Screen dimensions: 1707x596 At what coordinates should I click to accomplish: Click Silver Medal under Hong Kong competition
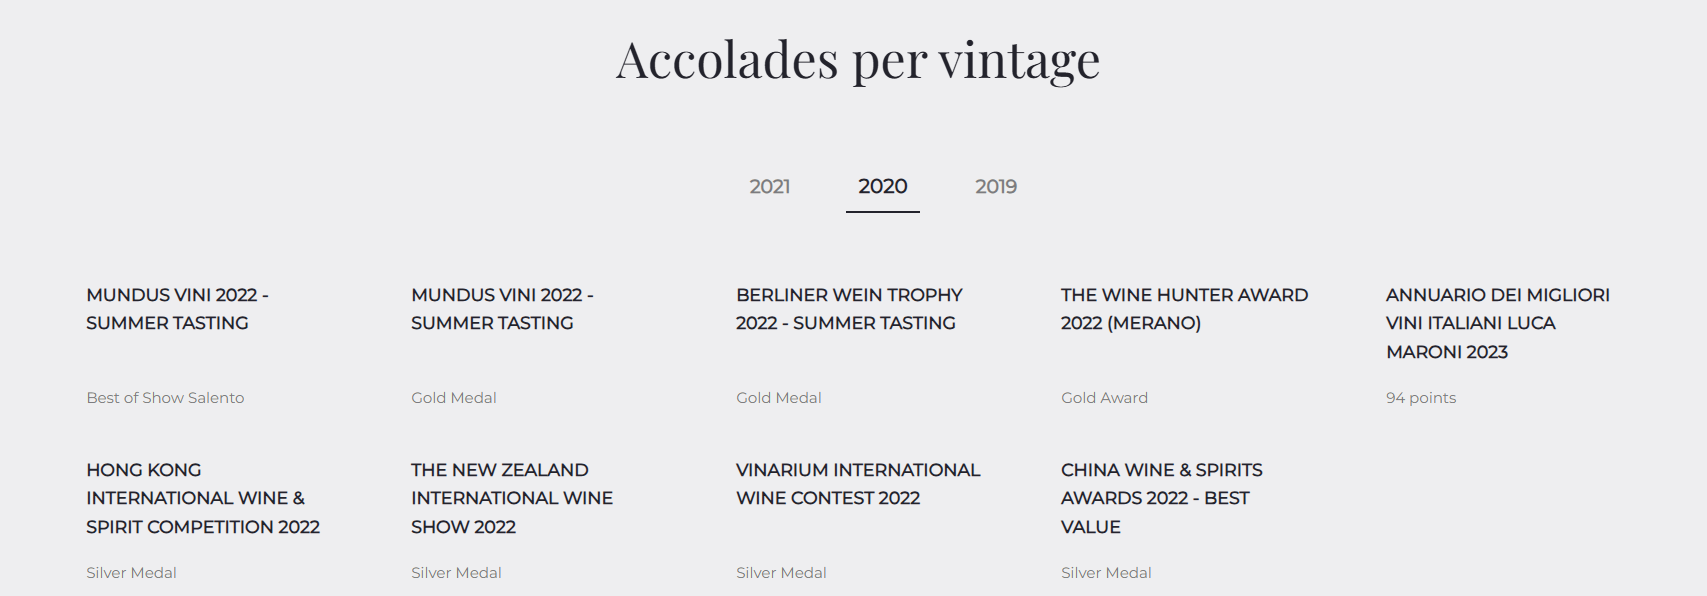[131, 573]
